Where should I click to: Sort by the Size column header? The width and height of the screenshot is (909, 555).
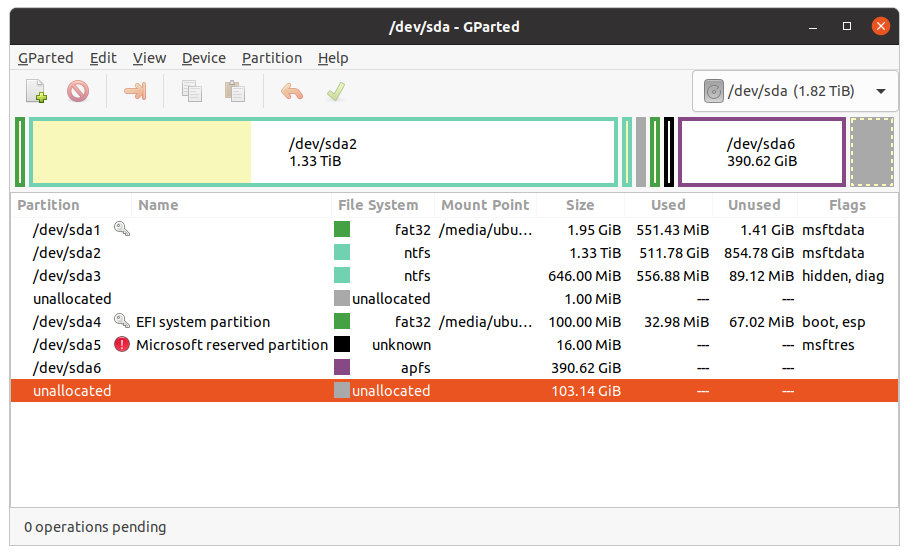[580, 205]
